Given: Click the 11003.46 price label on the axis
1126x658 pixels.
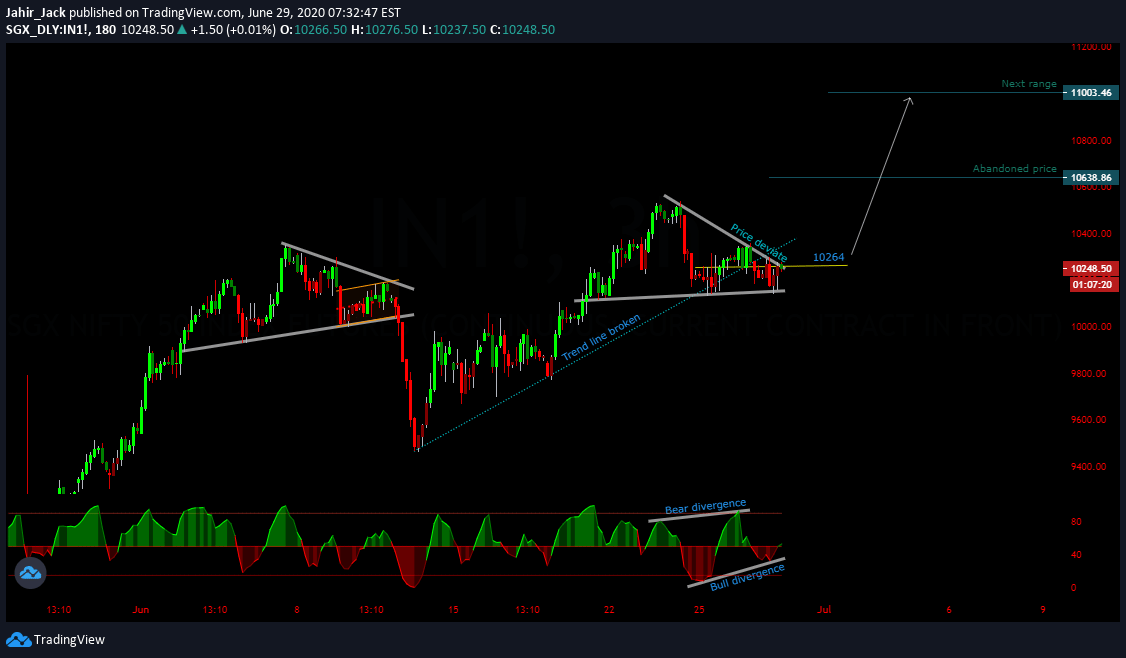Looking at the screenshot, I should point(1090,92).
